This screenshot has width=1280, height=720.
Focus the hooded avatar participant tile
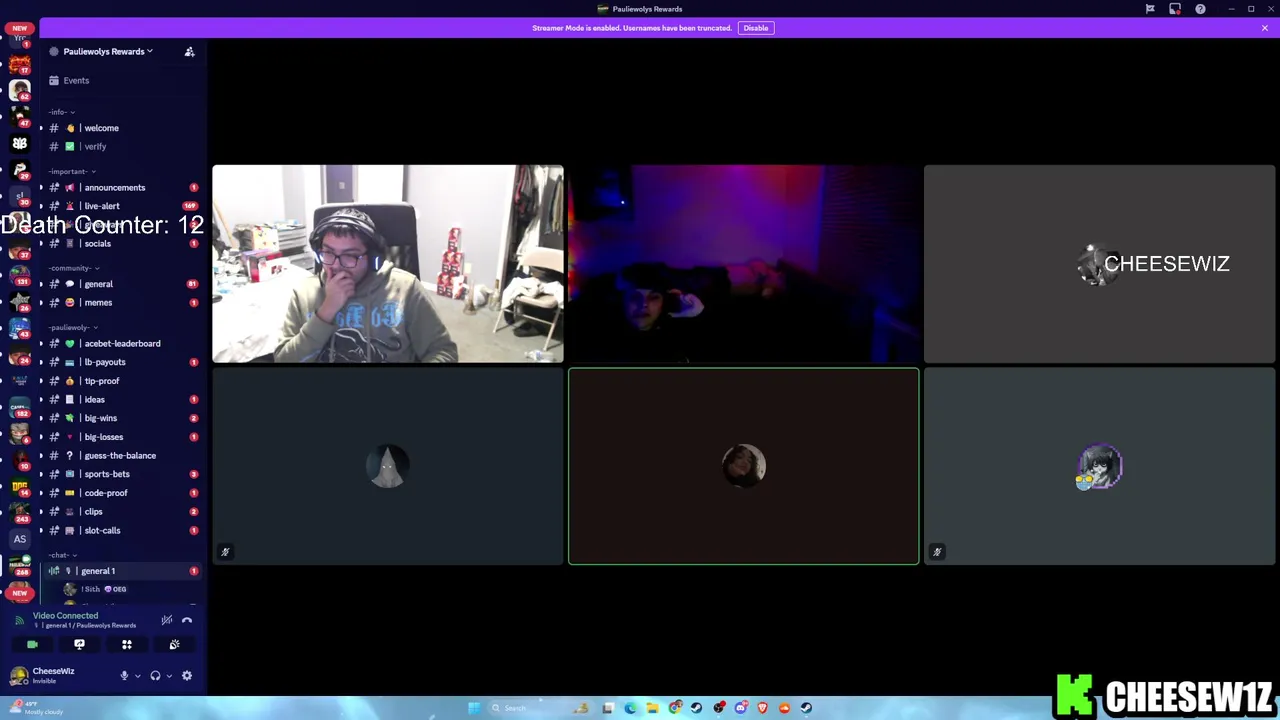coord(388,467)
